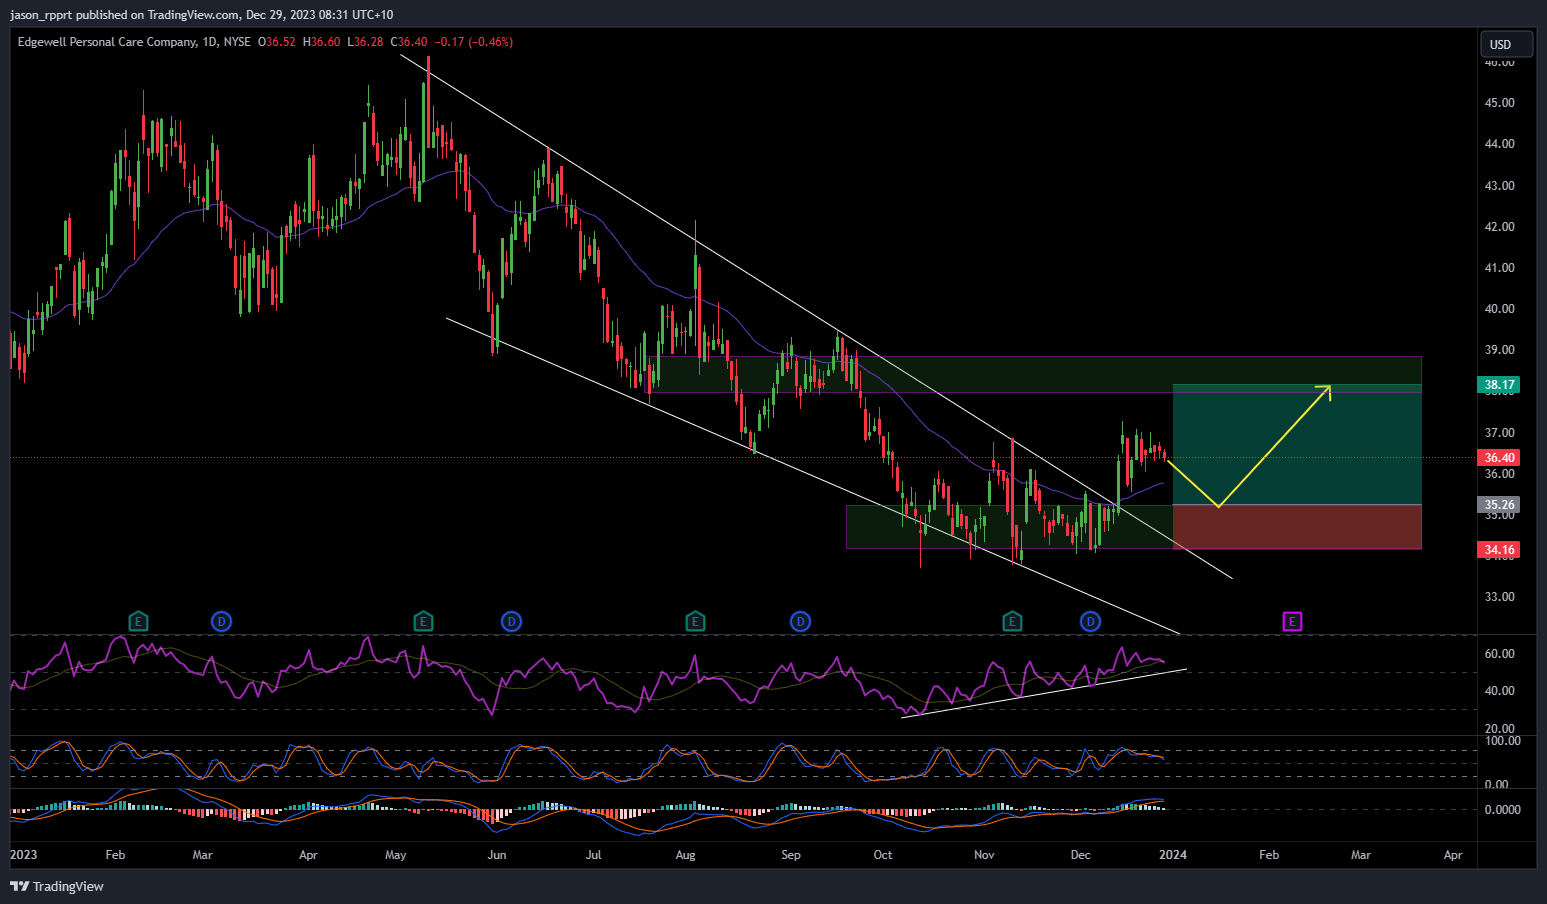Click the close value C36.40
The image size is (1547, 904).
(409, 42)
